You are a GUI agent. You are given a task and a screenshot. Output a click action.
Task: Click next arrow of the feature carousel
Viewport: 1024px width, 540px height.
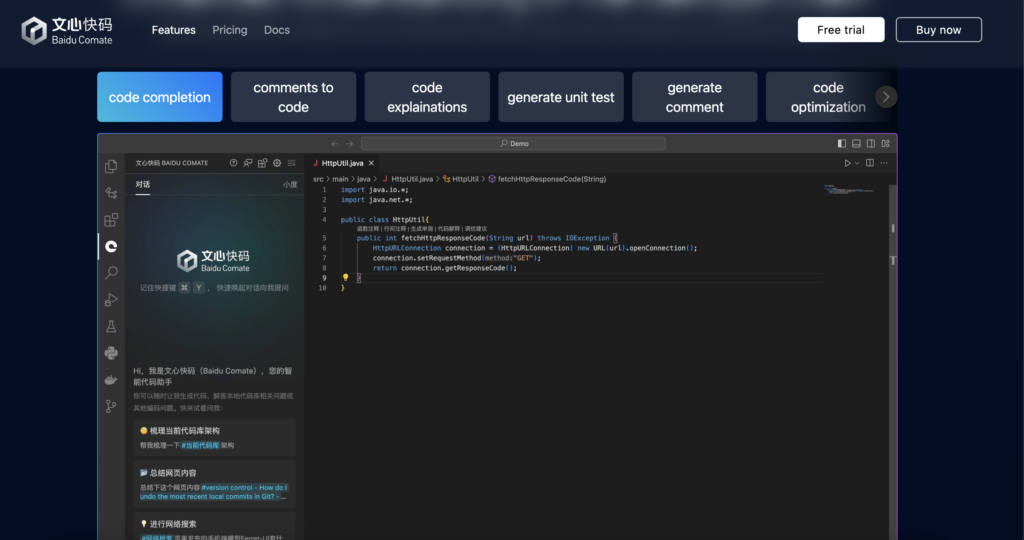[x=886, y=97]
